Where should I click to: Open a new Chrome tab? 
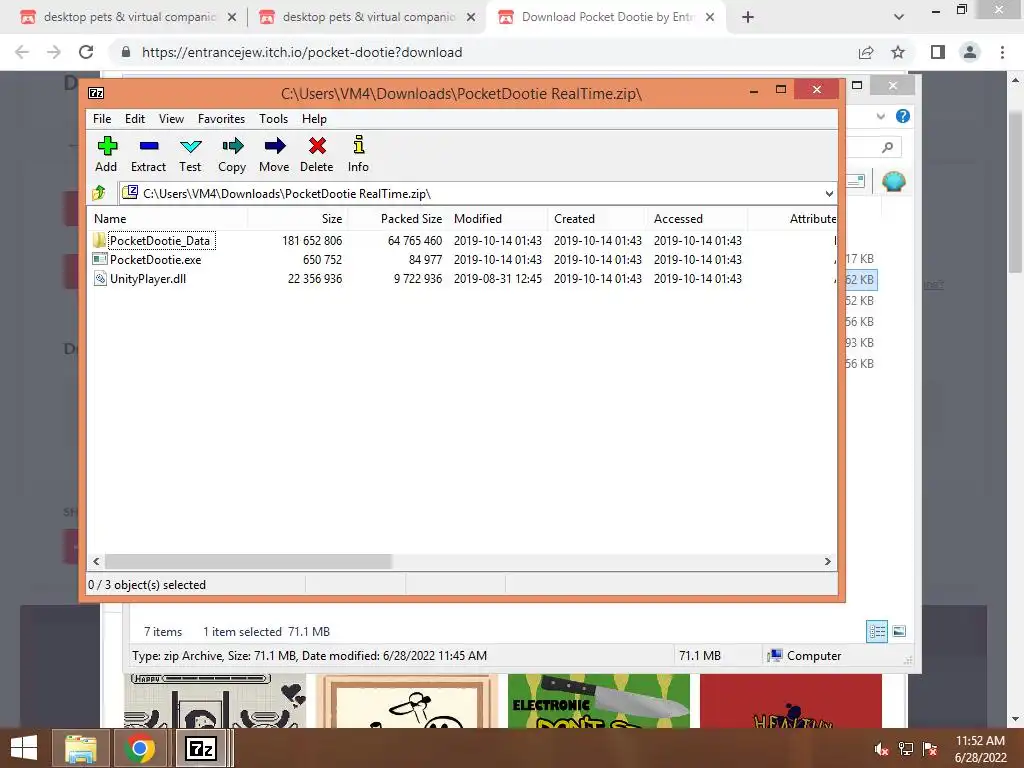click(x=748, y=17)
